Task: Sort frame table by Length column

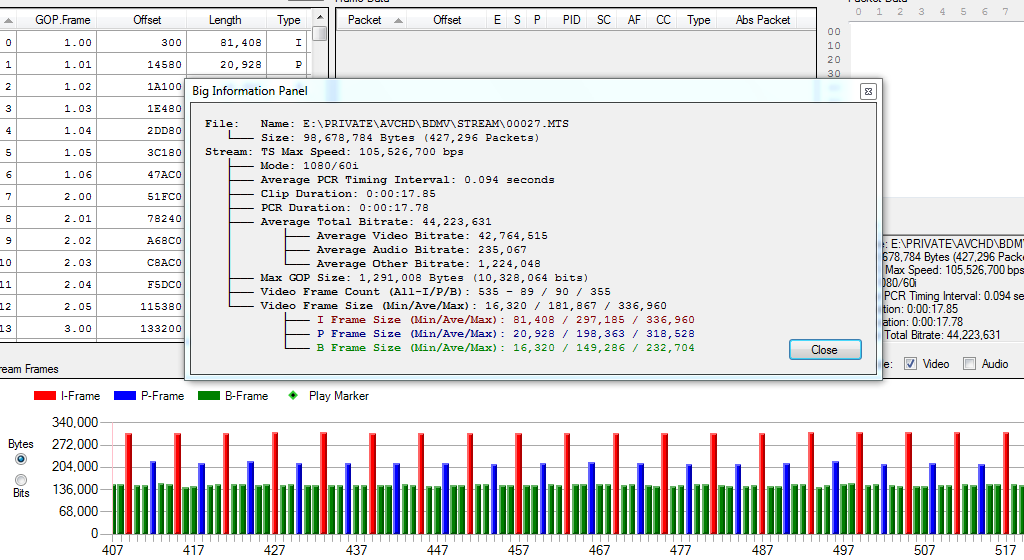Action: pos(225,20)
